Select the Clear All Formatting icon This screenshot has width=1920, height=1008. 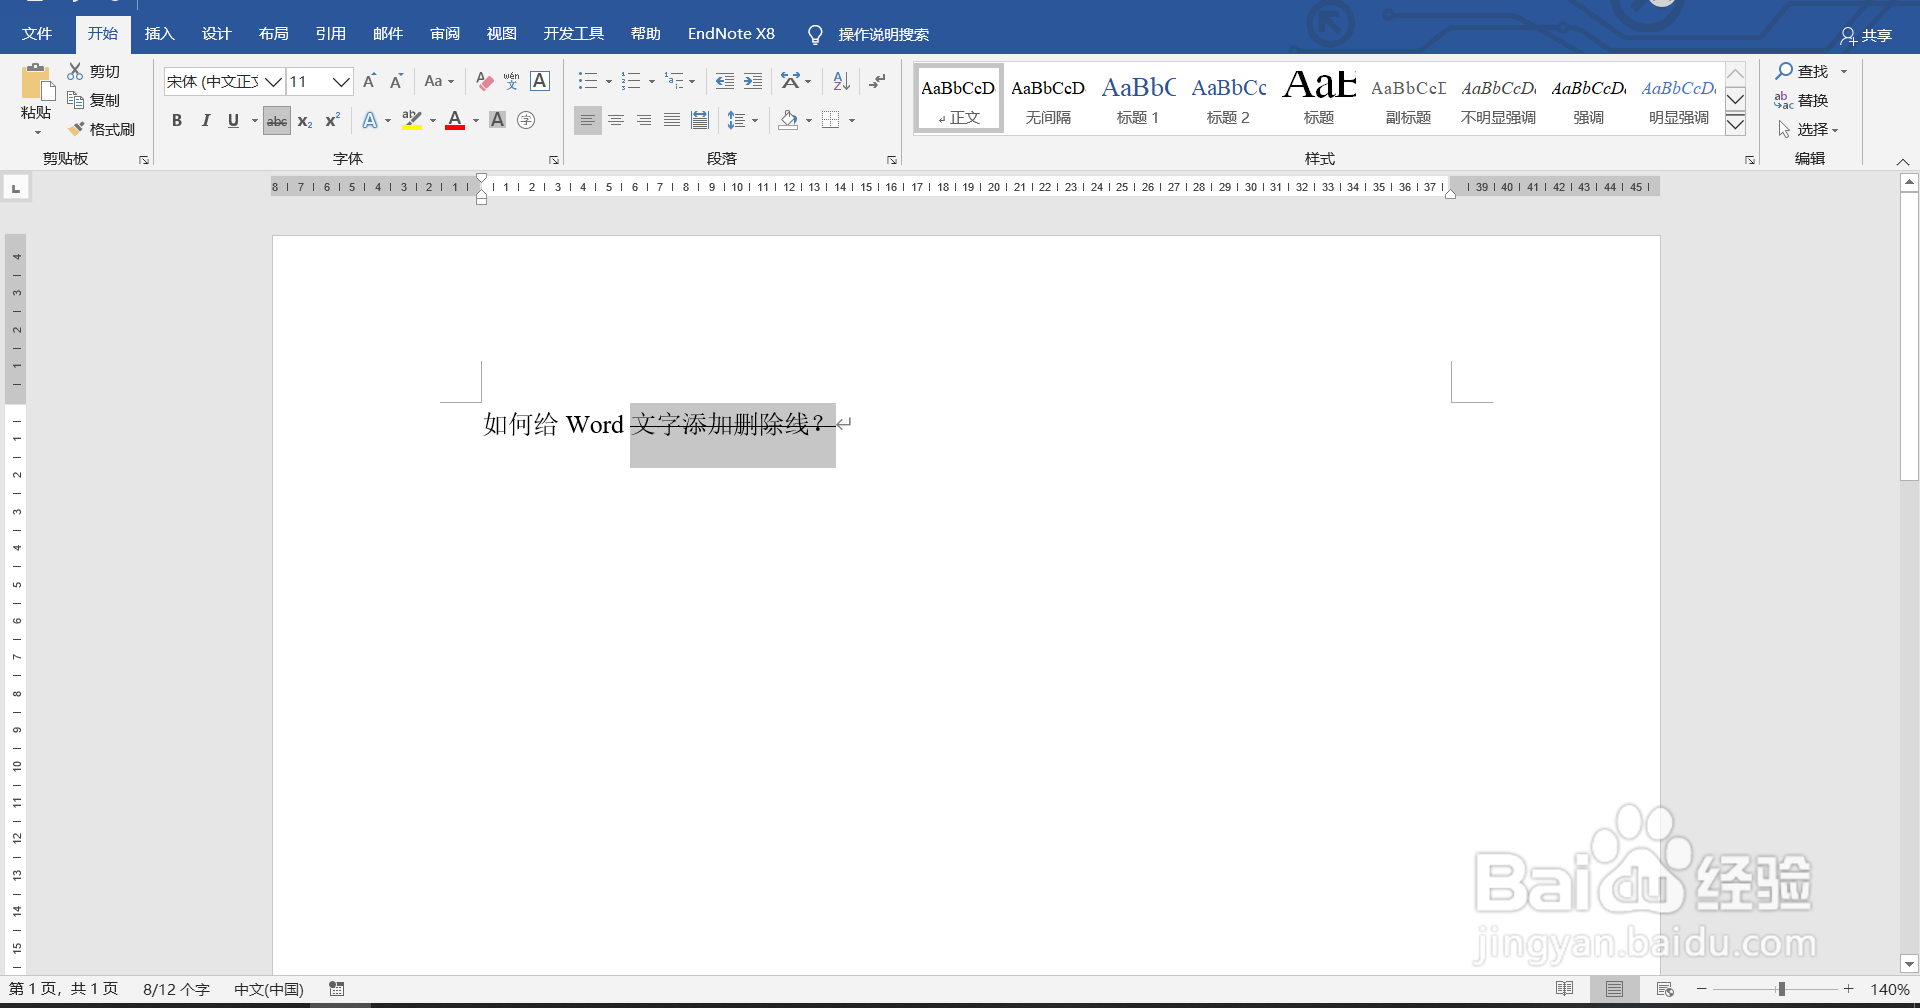click(x=483, y=81)
